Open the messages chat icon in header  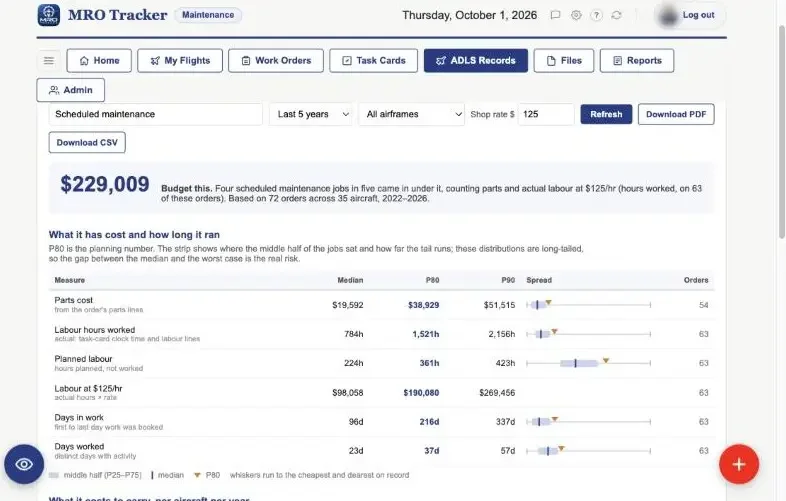coord(555,15)
